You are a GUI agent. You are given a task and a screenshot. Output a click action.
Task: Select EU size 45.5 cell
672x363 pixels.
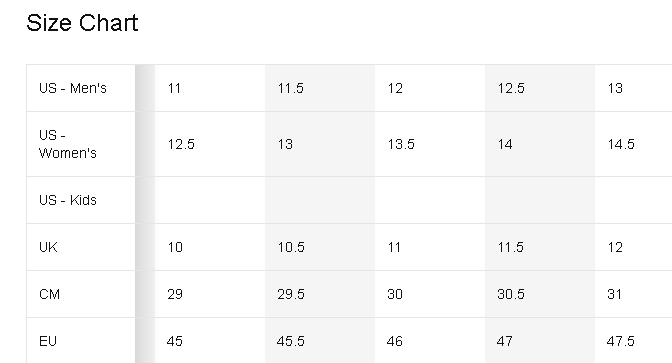[320, 341]
